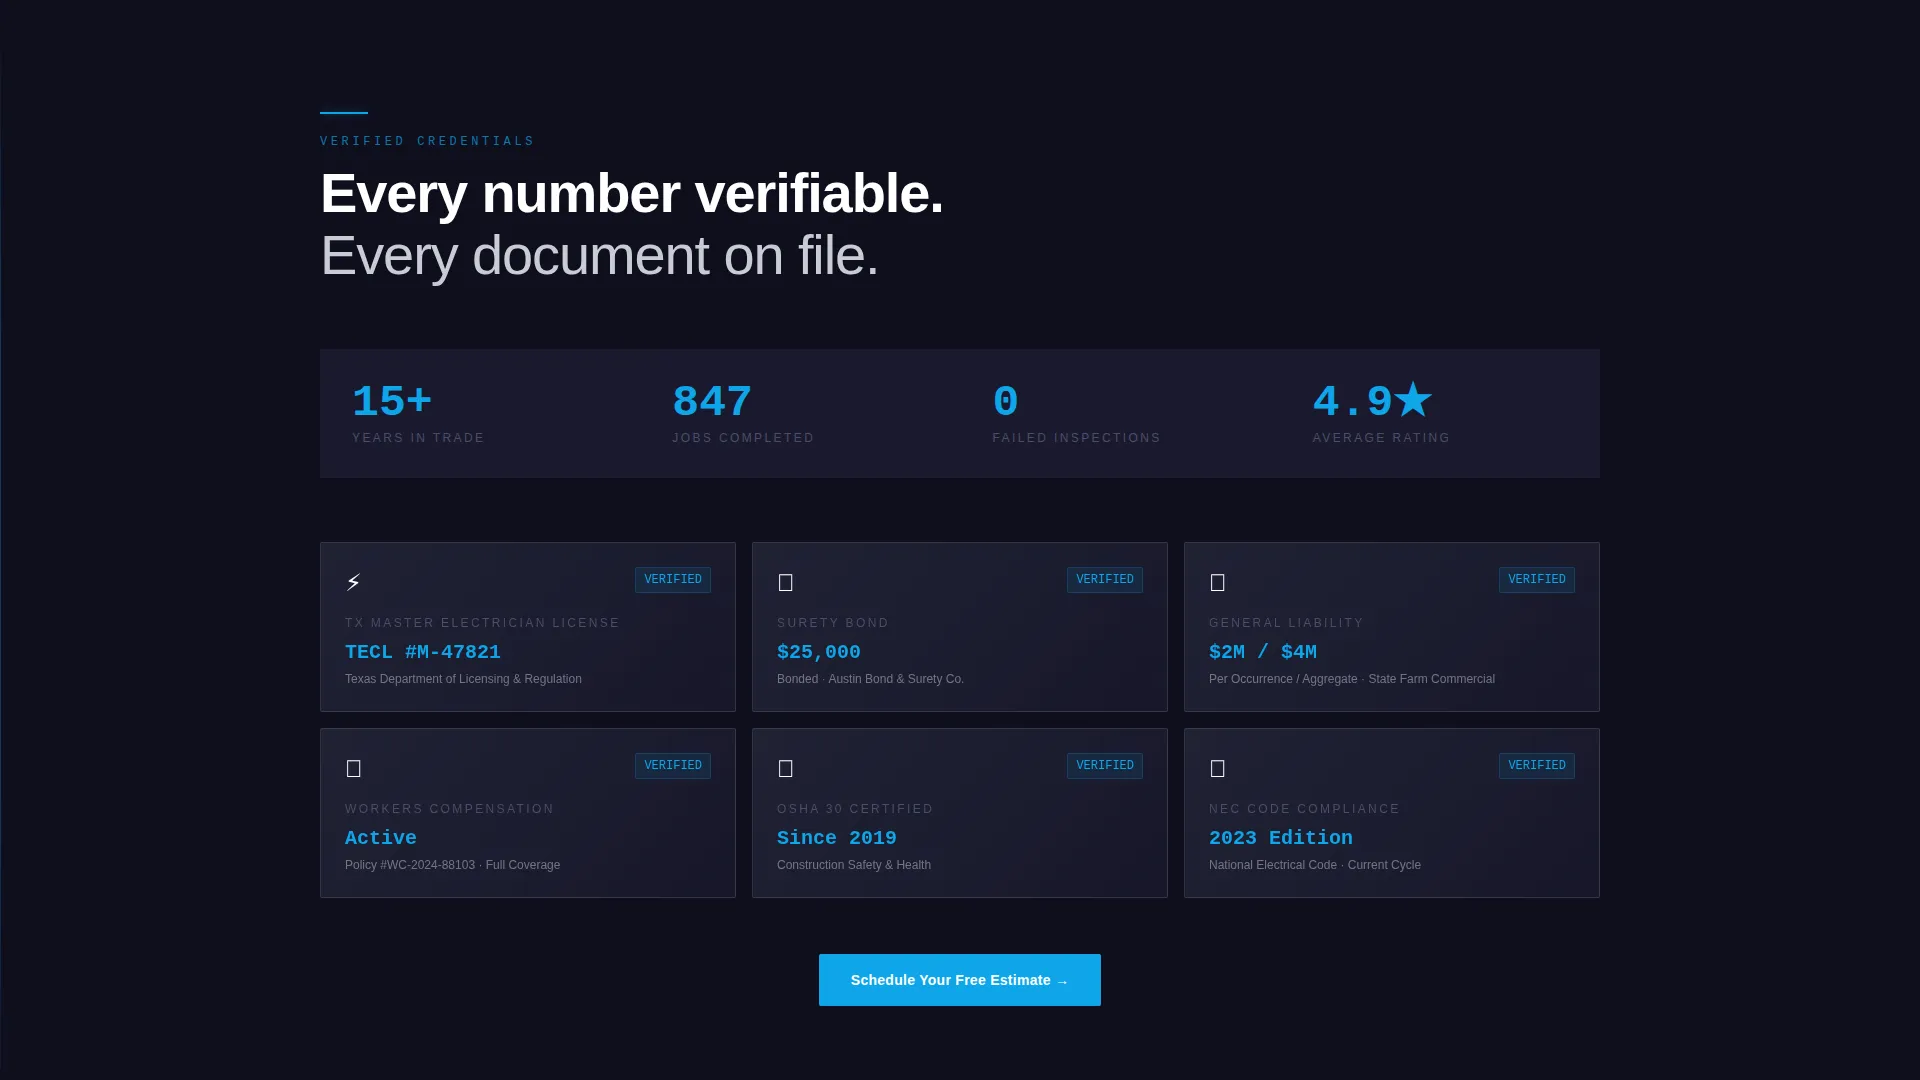Click the 0 failed inspections stat
The width and height of the screenshot is (1920, 1080).
pyautogui.click(x=1005, y=402)
